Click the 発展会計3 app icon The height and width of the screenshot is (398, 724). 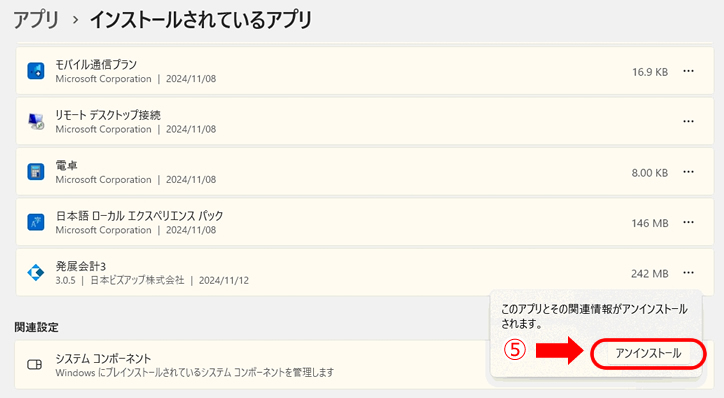(36, 272)
